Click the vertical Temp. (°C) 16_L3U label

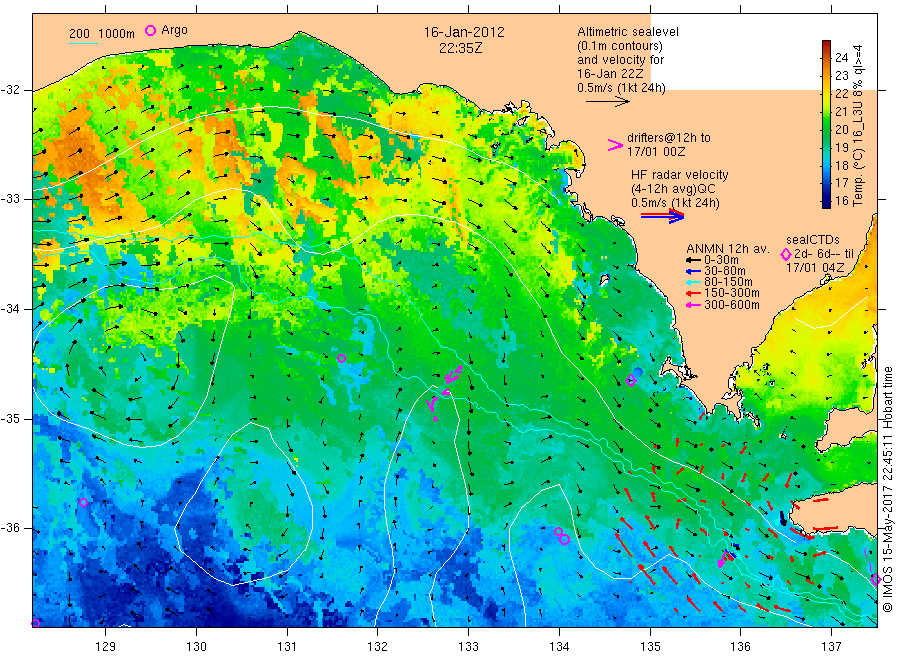[858, 125]
